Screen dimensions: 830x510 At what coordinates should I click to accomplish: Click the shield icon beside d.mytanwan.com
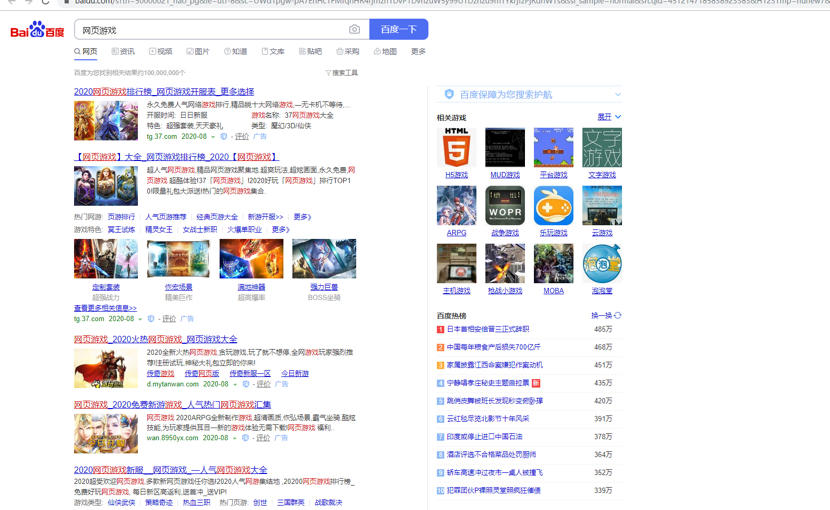pos(246,384)
